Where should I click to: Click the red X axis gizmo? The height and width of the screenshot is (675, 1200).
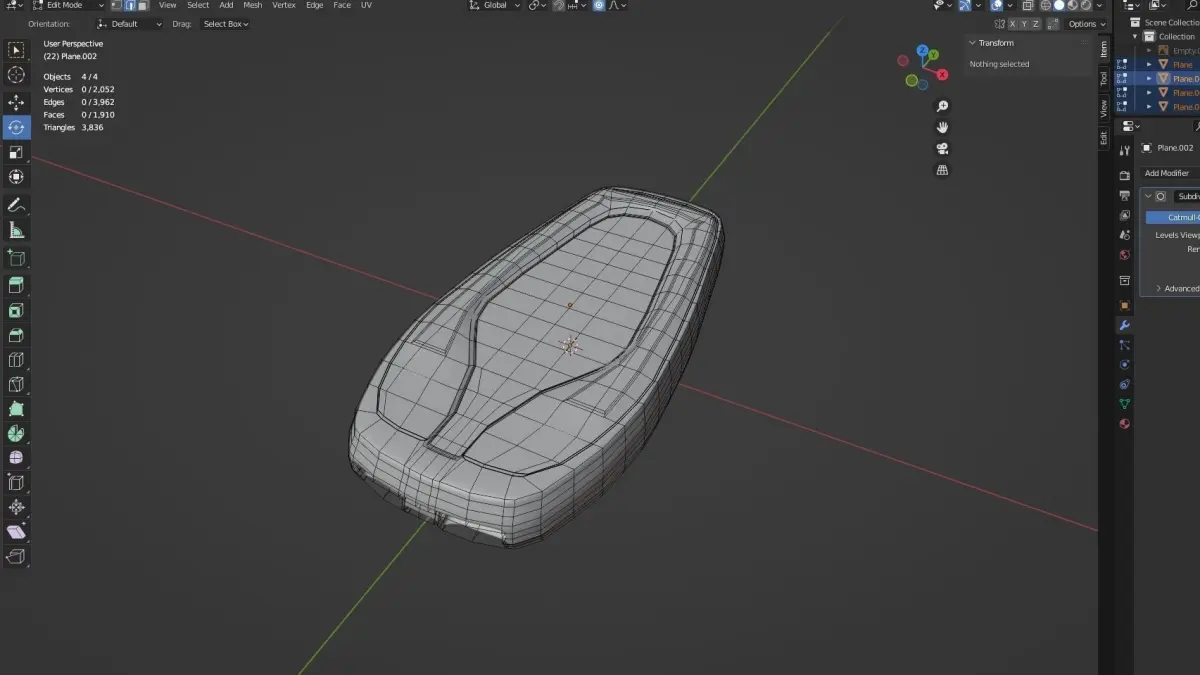[942, 73]
